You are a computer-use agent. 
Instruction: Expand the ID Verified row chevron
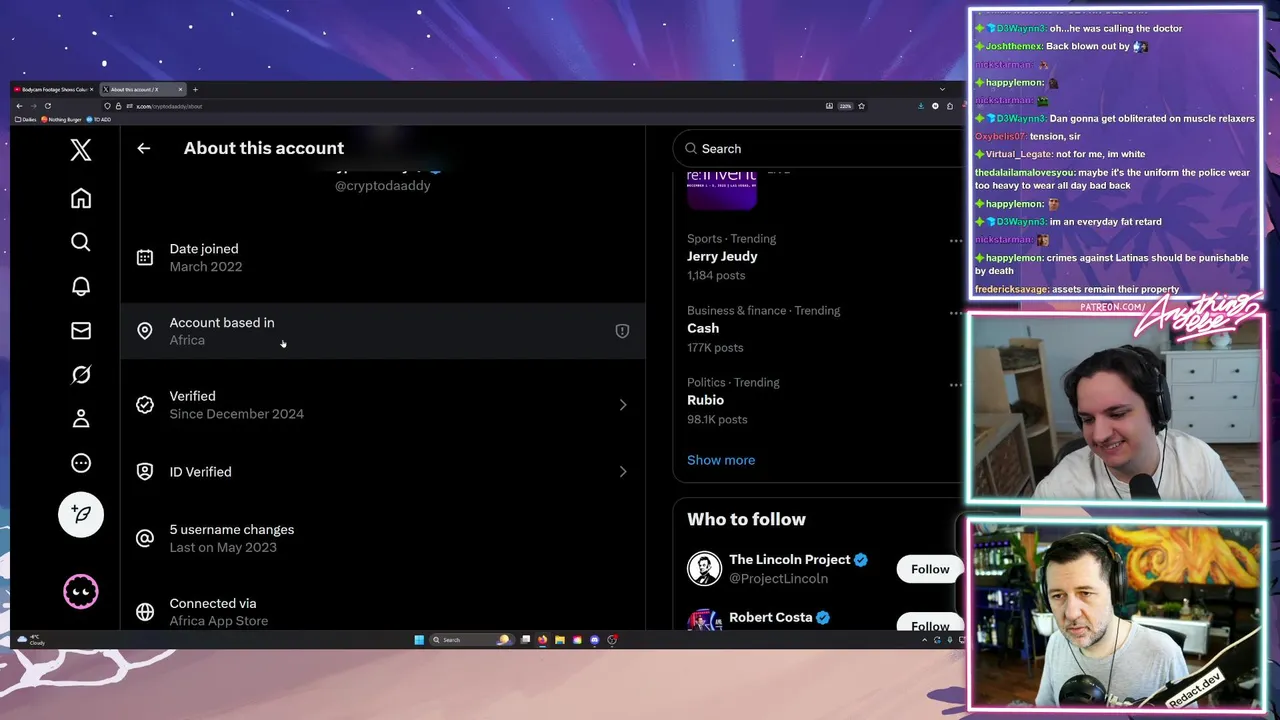pyautogui.click(x=622, y=472)
